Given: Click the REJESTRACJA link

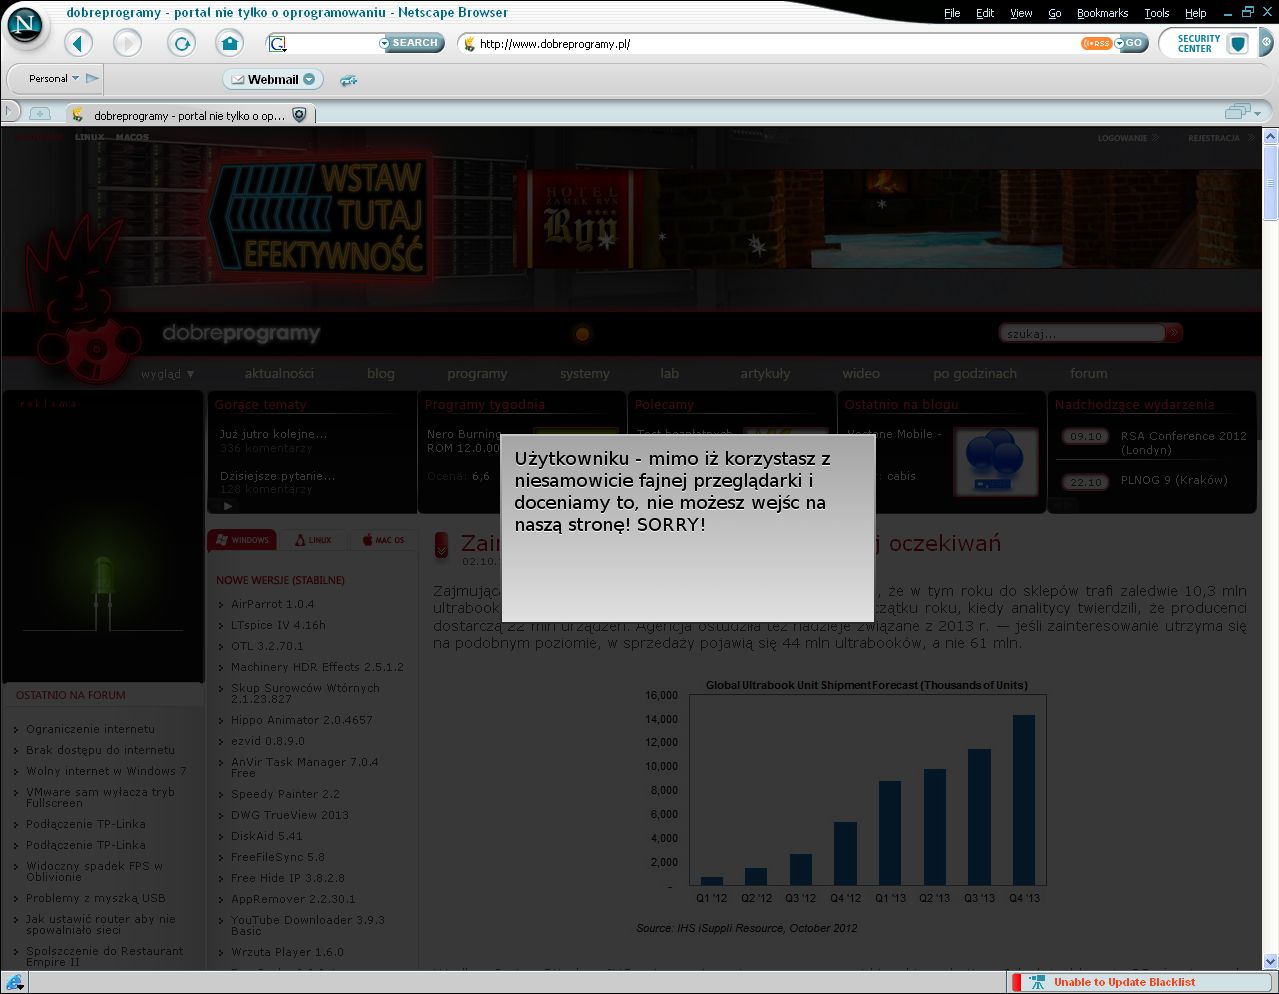Looking at the screenshot, I should point(1214,138).
